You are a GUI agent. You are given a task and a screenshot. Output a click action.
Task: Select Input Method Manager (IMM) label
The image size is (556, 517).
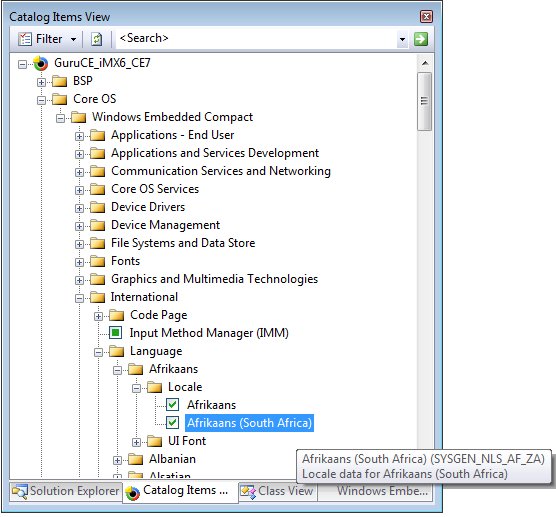209,333
